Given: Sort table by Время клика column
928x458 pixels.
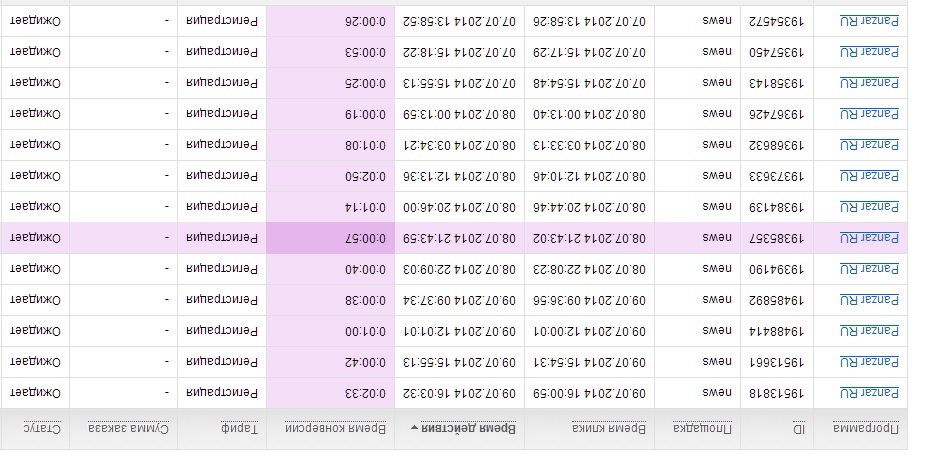Looking at the screenshot, I should [609, 428].
